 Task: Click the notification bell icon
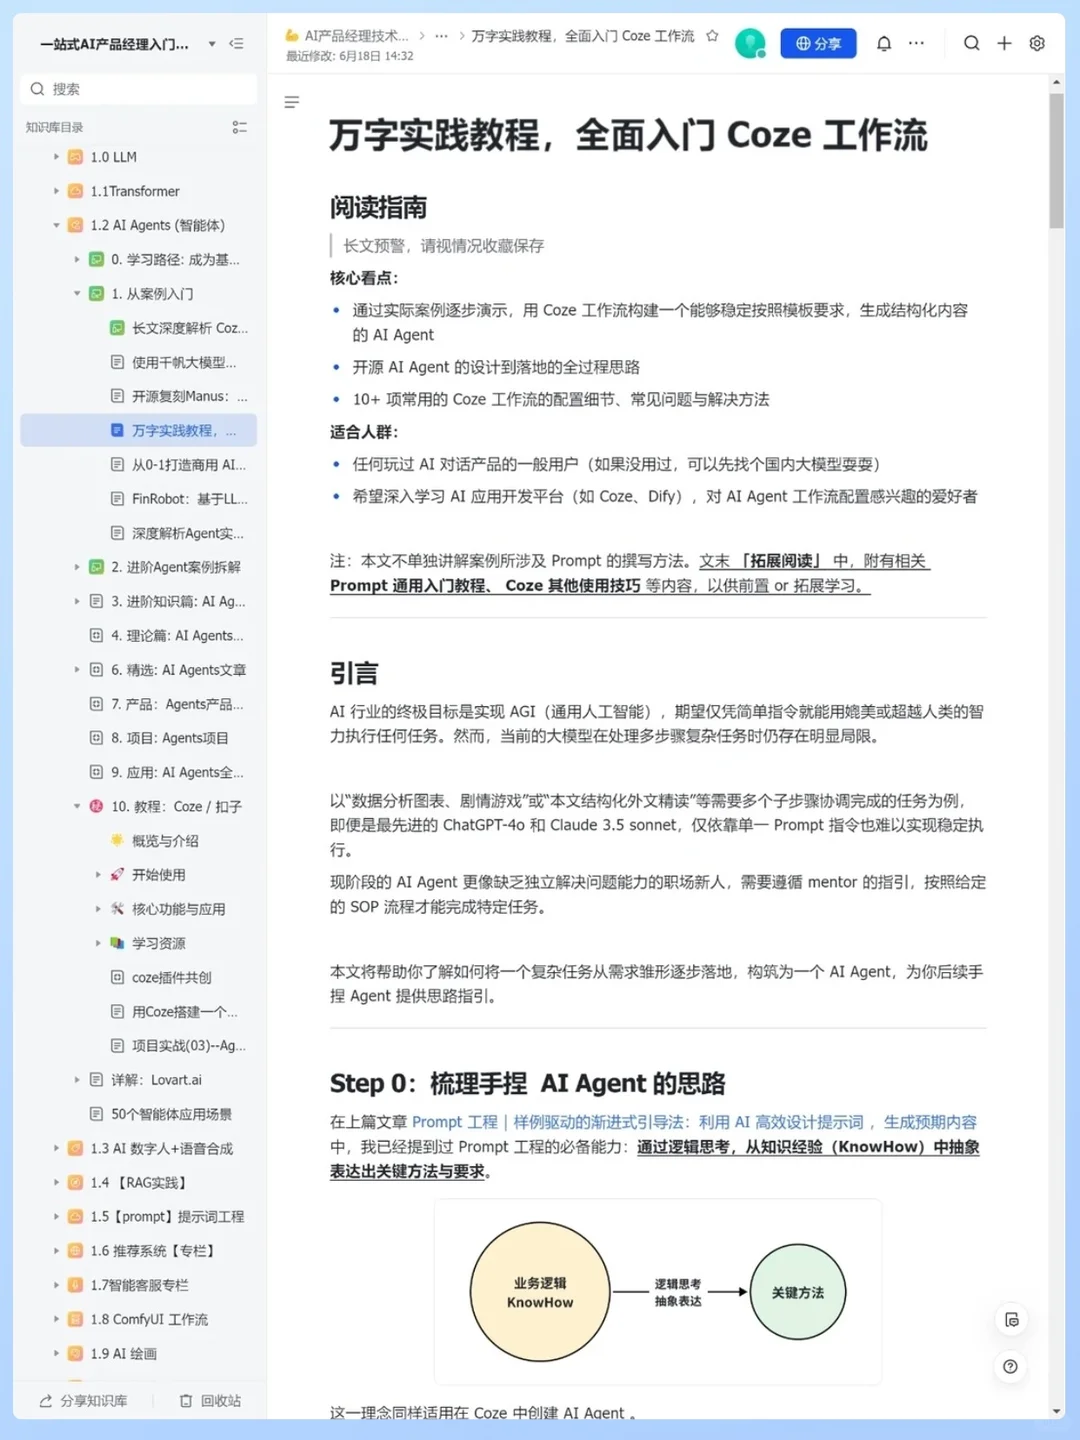(x=884, y=44)
